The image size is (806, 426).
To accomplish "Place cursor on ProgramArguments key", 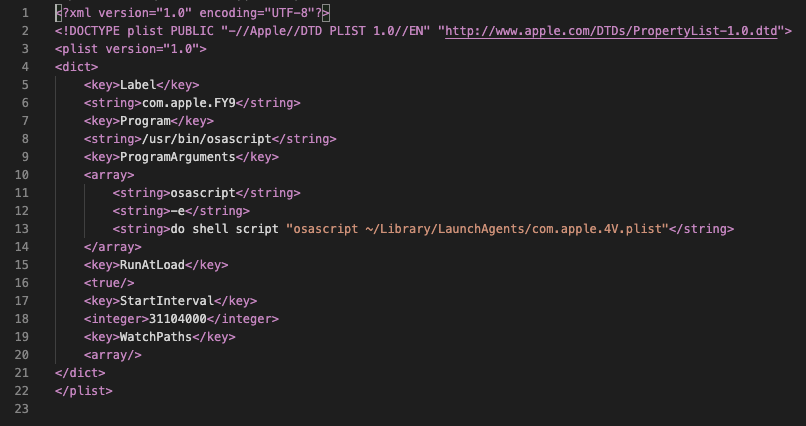I will click(x=177, y=157).
